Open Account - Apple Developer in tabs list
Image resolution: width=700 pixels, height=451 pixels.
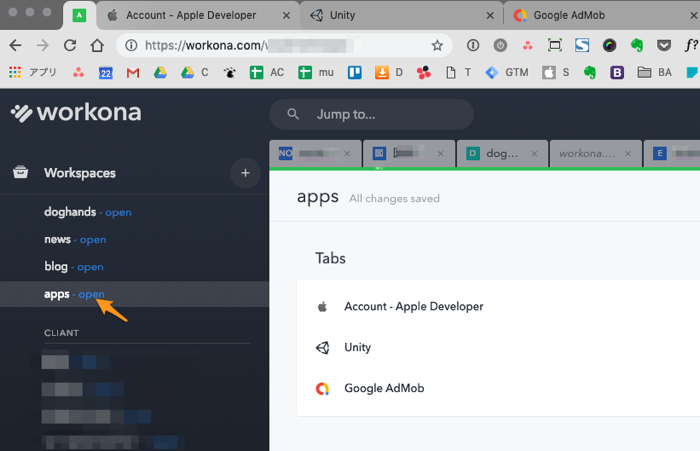[x=414, y=306]
